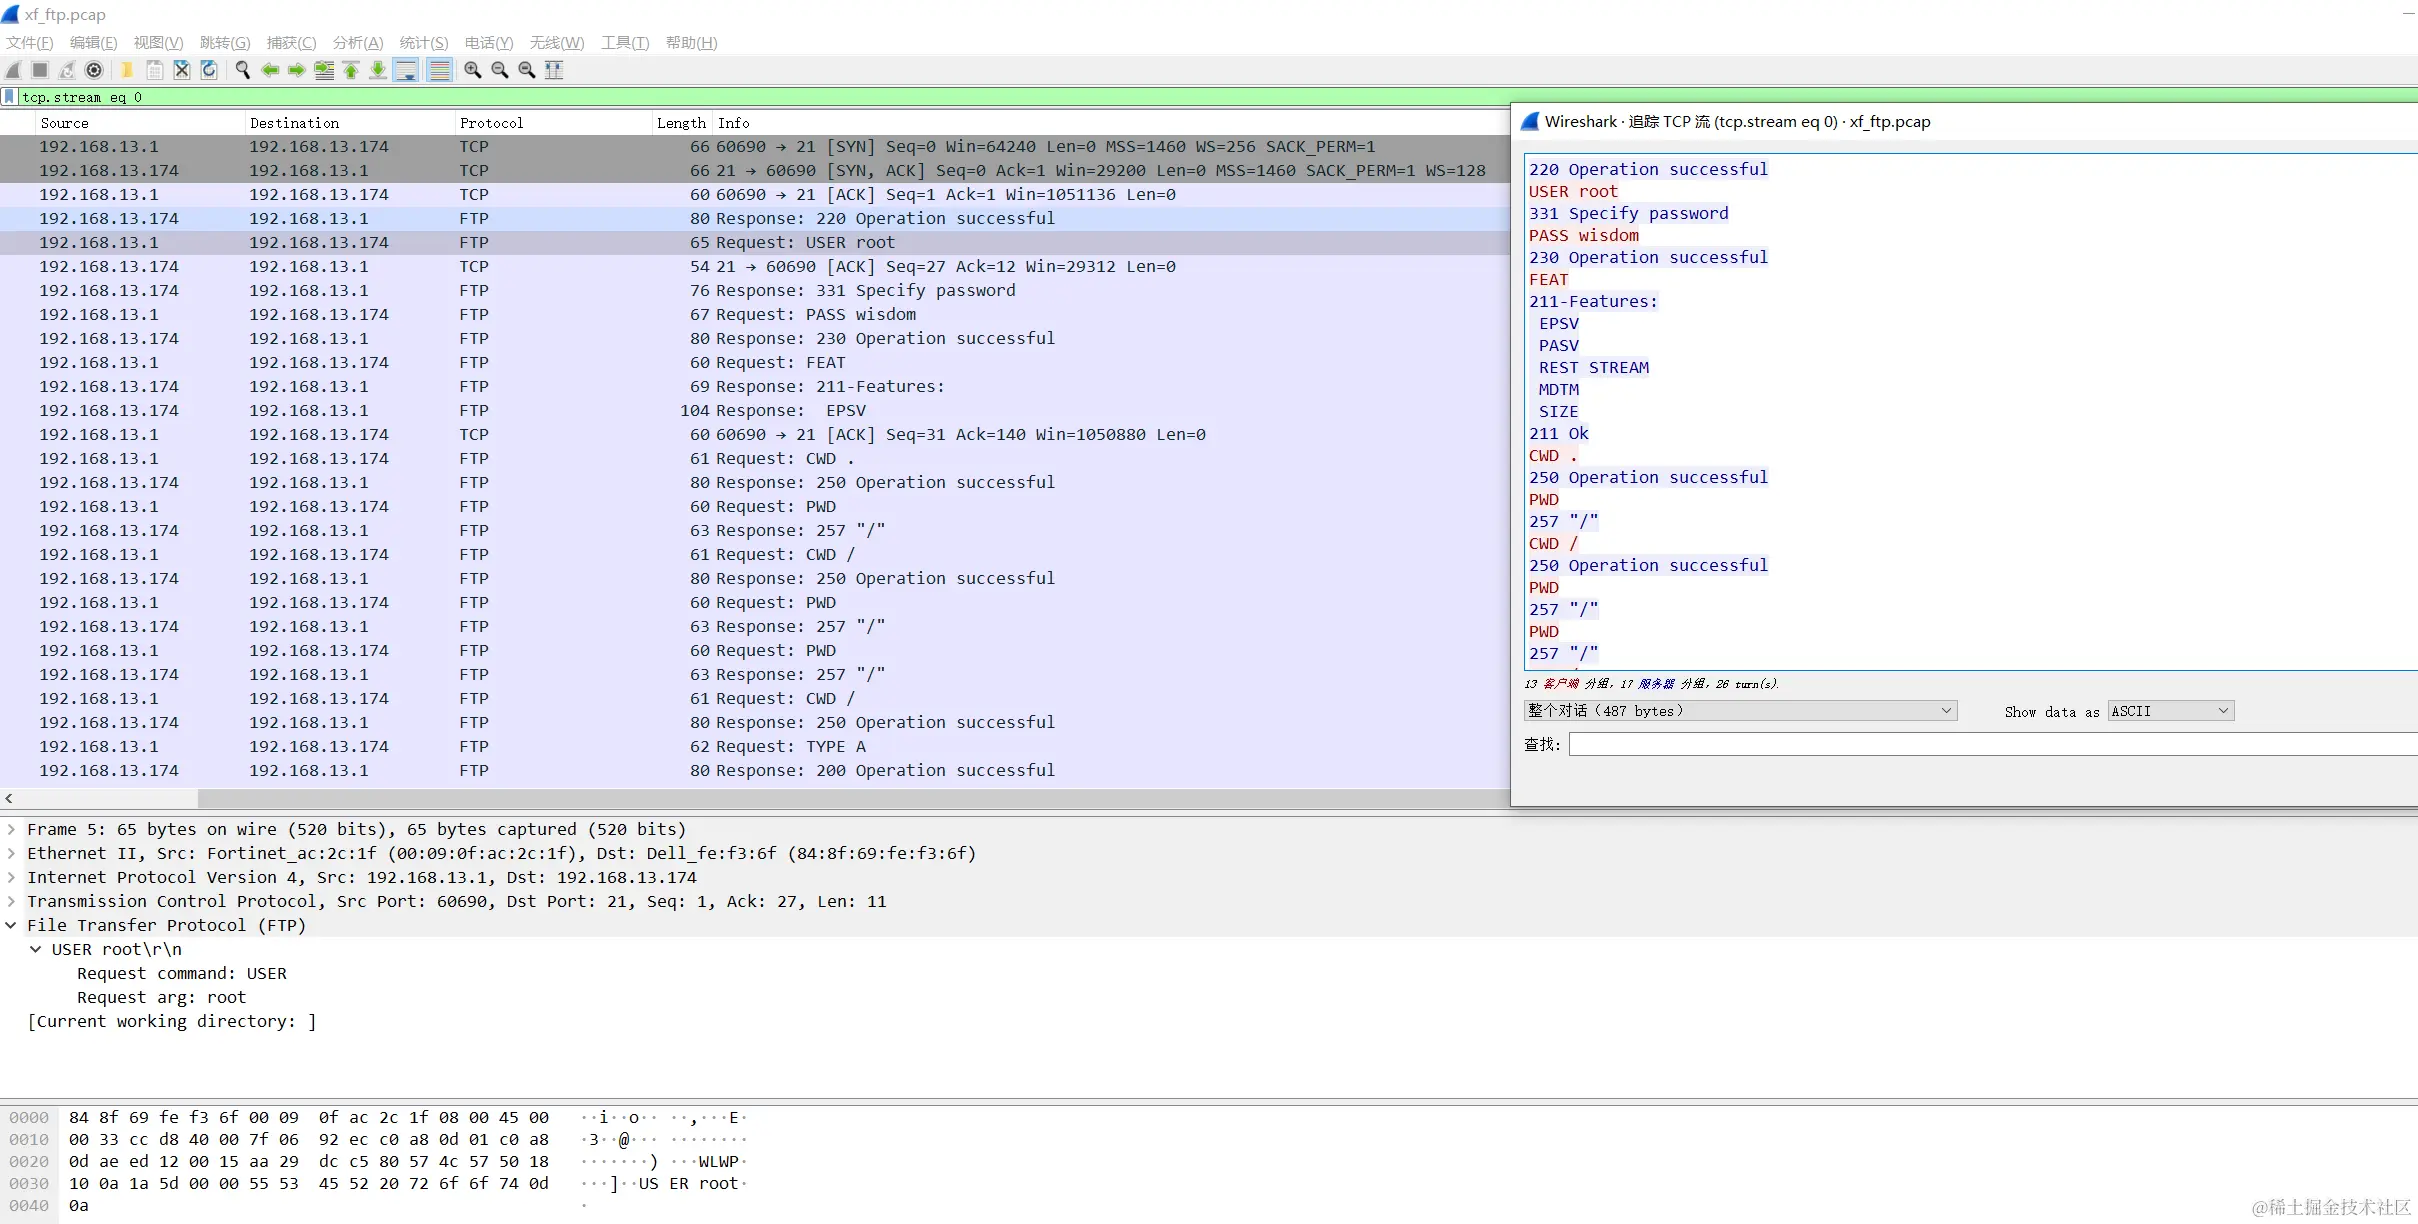The image size is (2418, 1224).
Task: Jump to first packet icon
Action: [x=351, y=70]
